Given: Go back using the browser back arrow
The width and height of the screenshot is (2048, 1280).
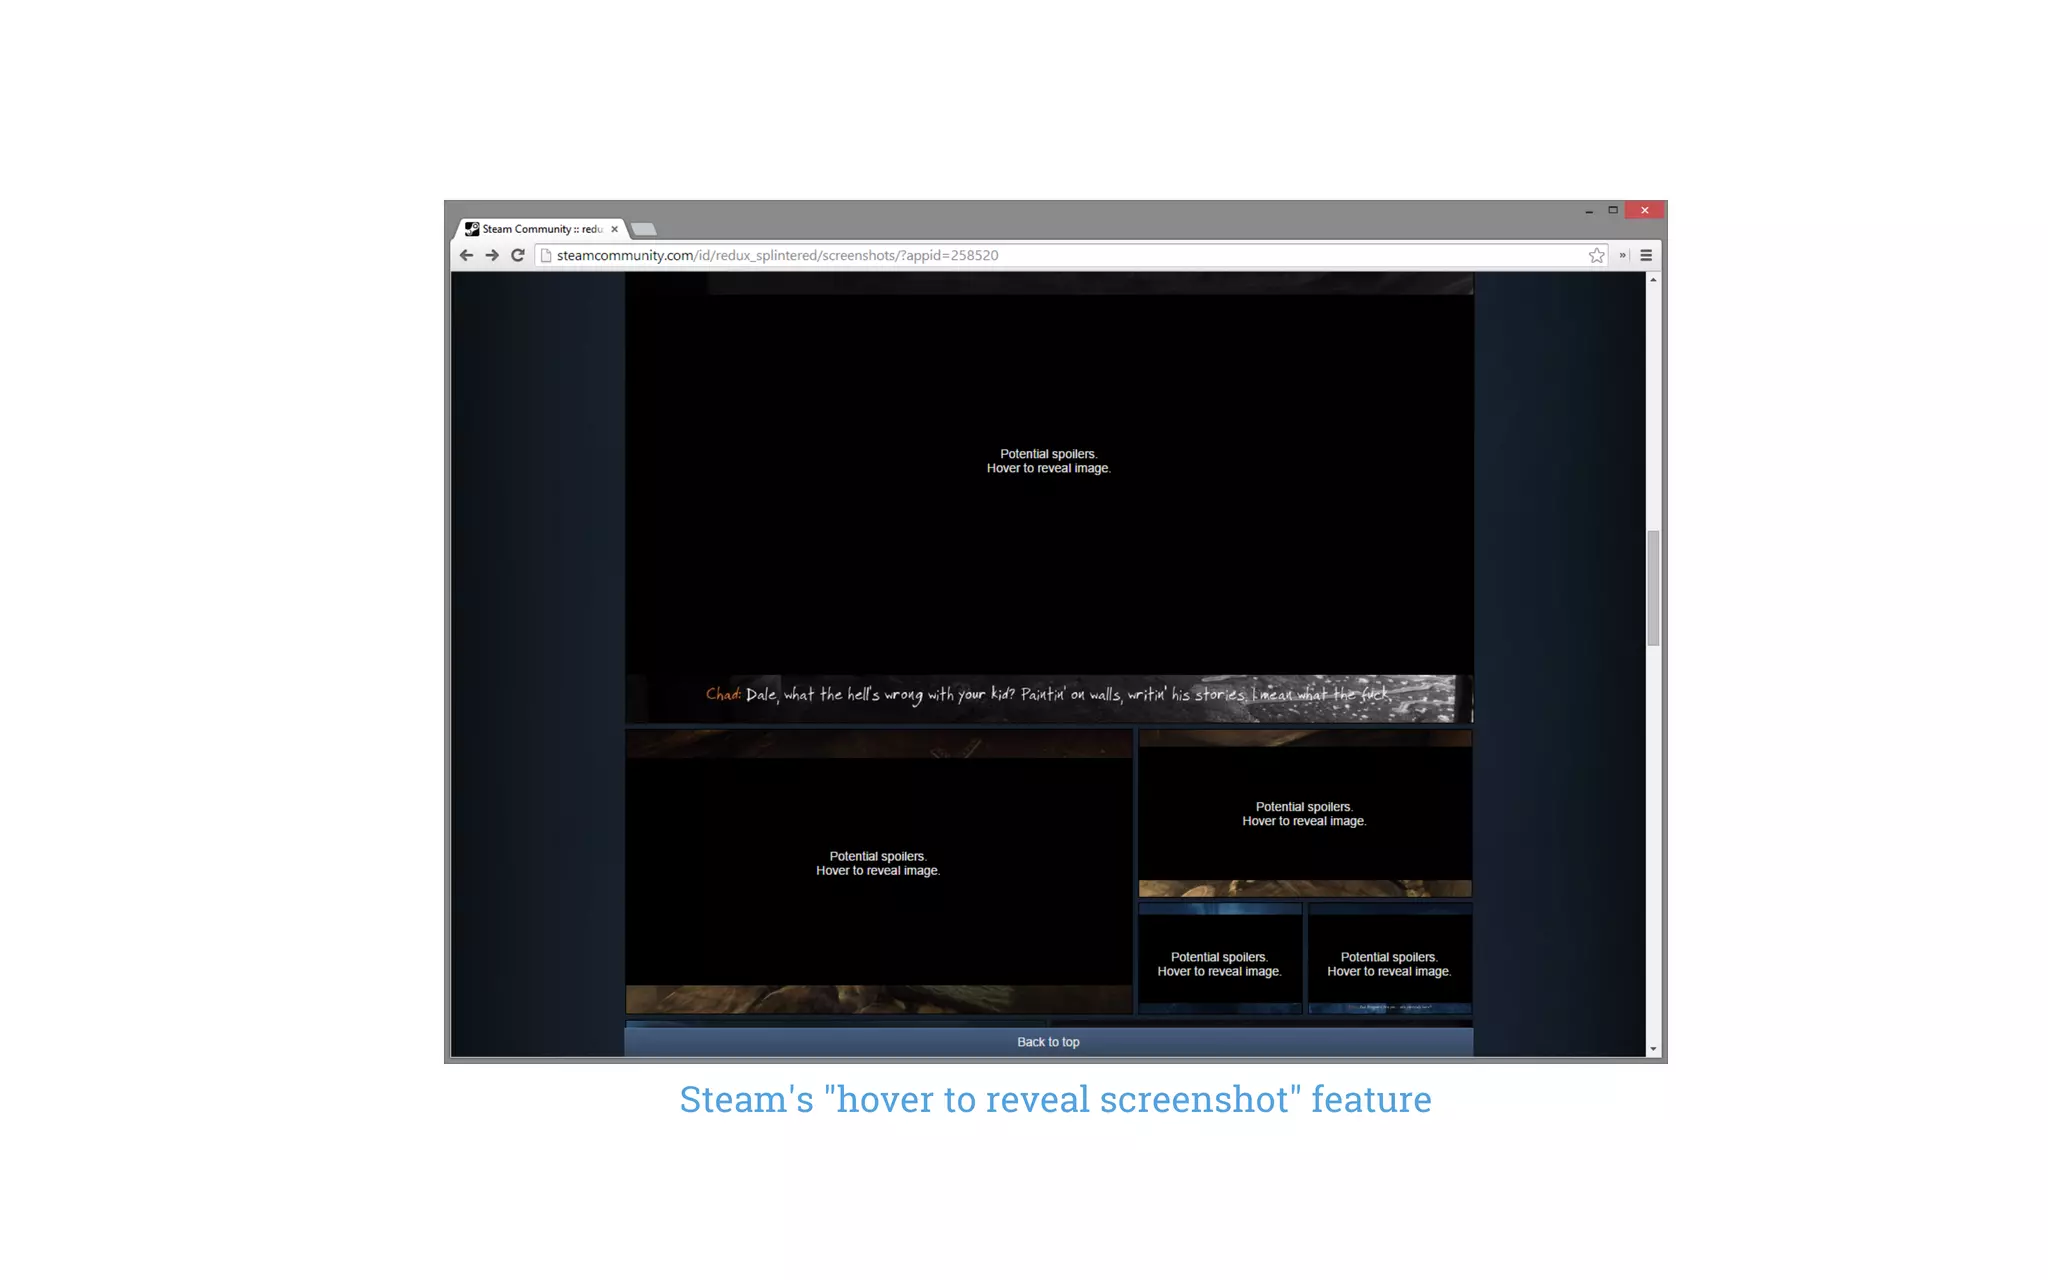Looking at the screenshot, I should [x=466, y=255].
